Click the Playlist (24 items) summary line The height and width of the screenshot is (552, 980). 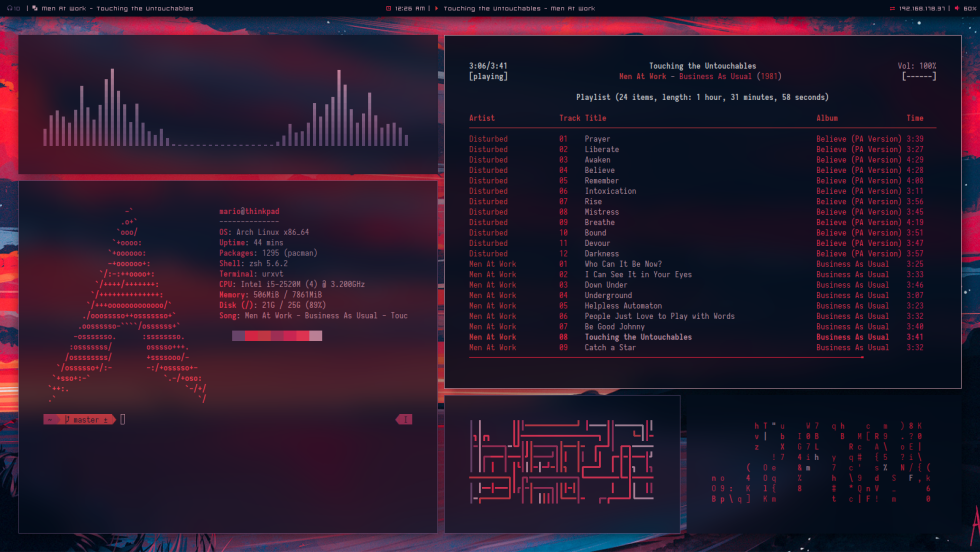[x=702, y=97]
